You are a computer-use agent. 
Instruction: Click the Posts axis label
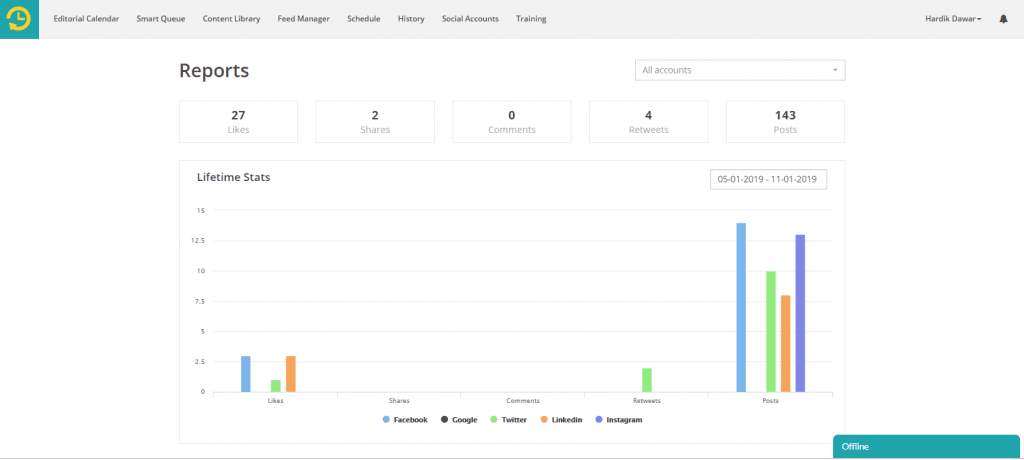771,401
